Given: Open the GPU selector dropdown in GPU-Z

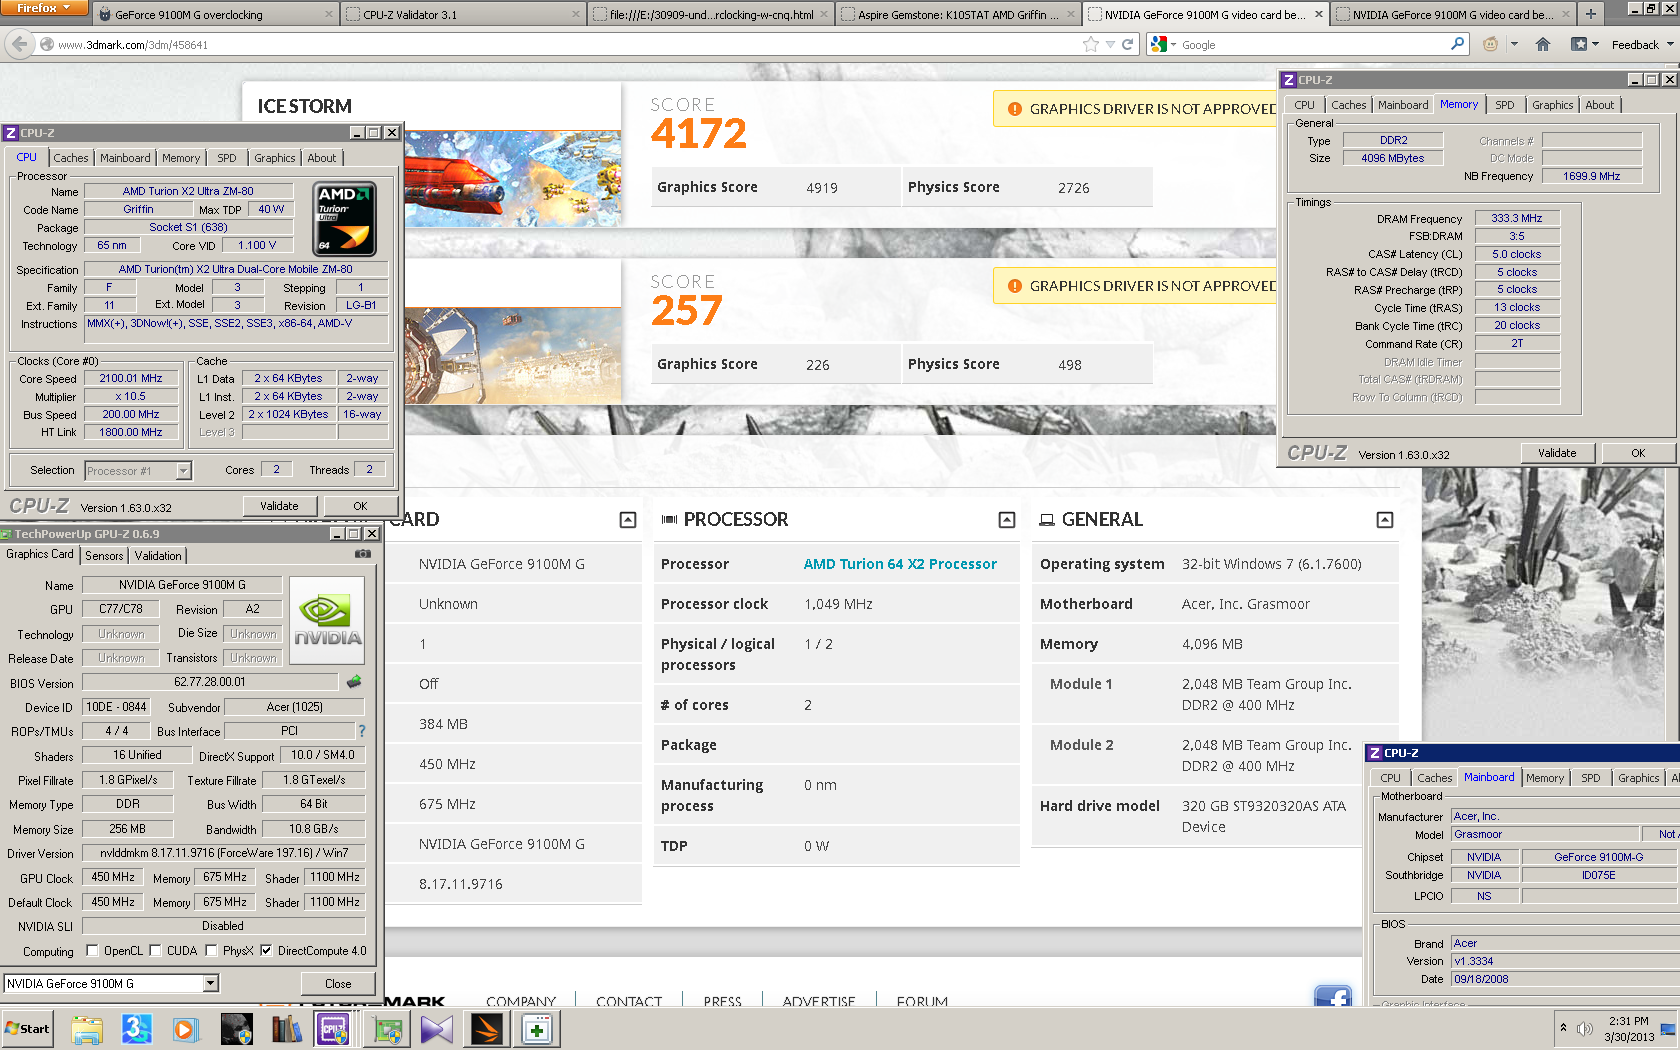Looking at the screenshot, I should [211, 984].
